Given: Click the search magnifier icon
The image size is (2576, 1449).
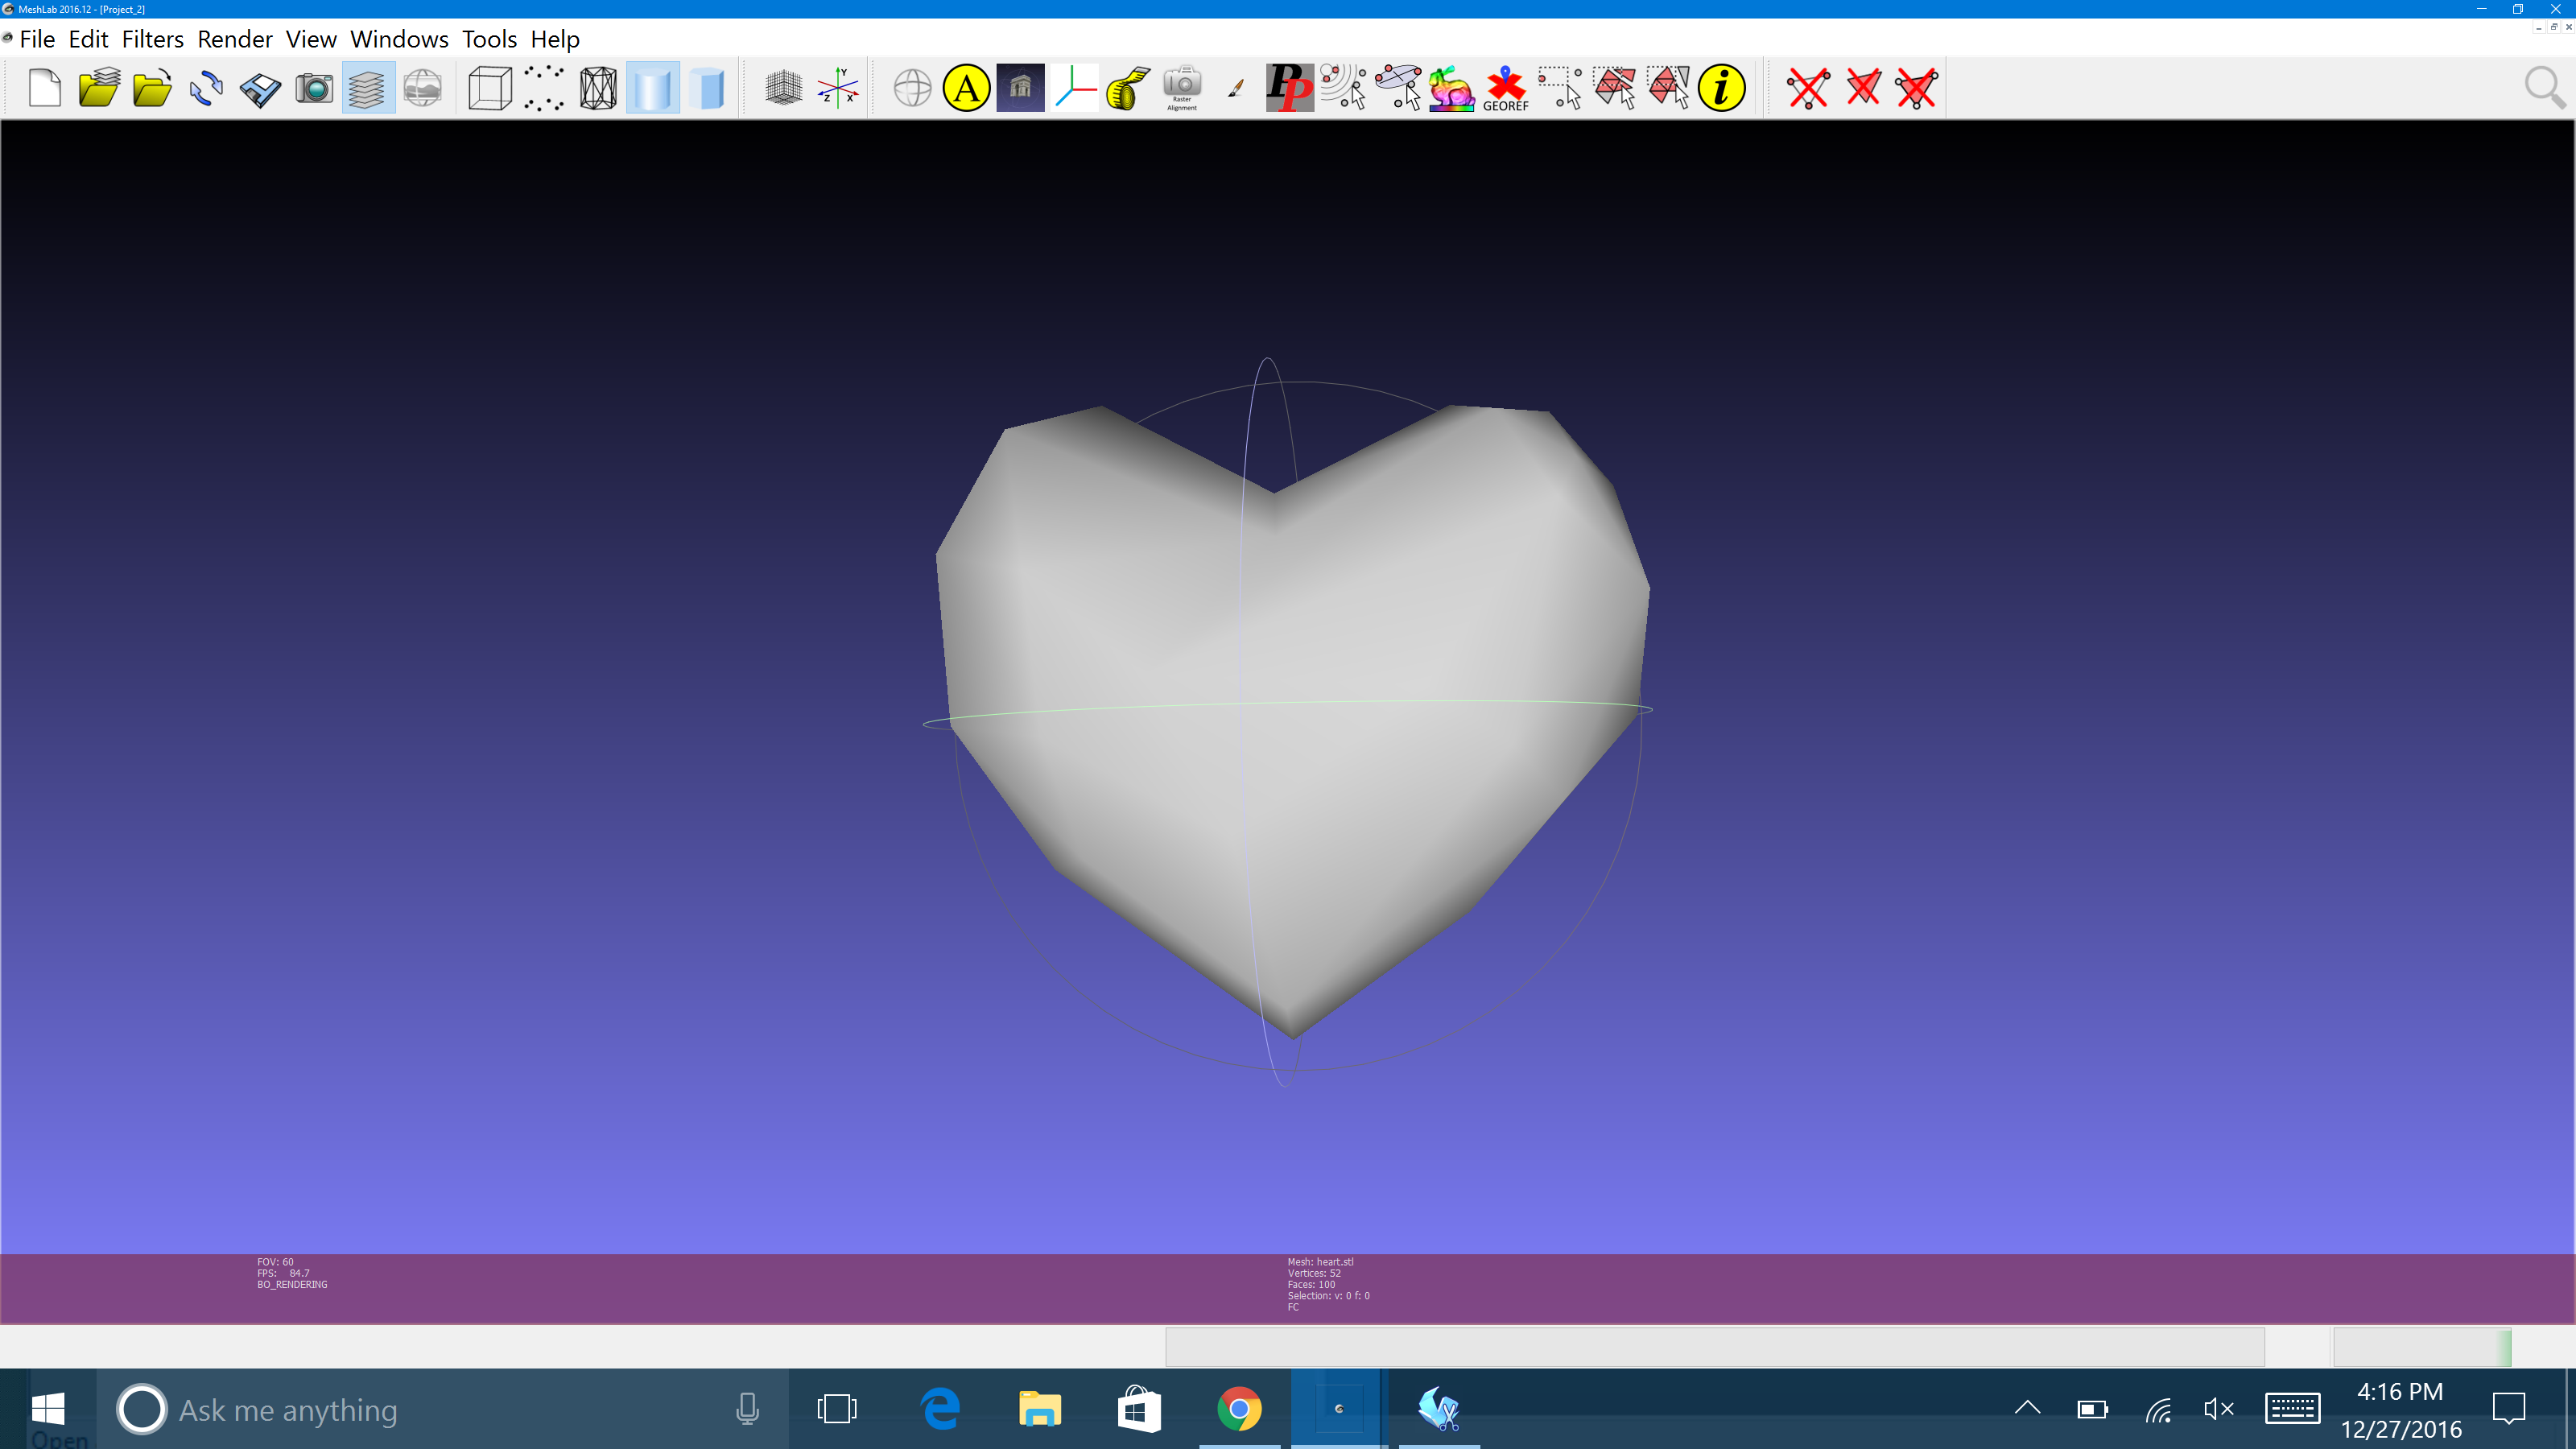Looking at the screenshot, I should tap(2544, 88).
